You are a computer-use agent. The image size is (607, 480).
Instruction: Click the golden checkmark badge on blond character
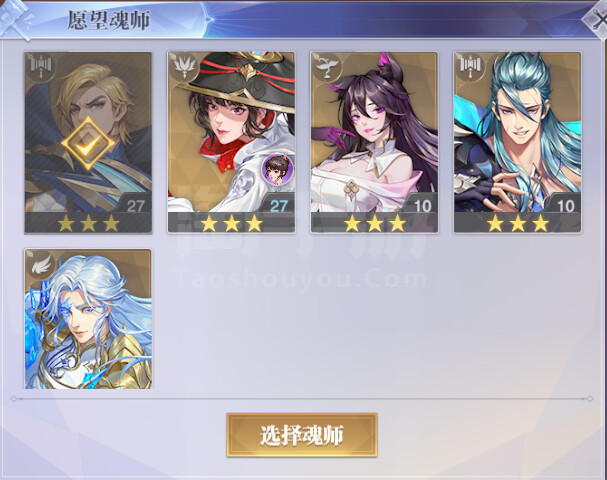point(88,144)
